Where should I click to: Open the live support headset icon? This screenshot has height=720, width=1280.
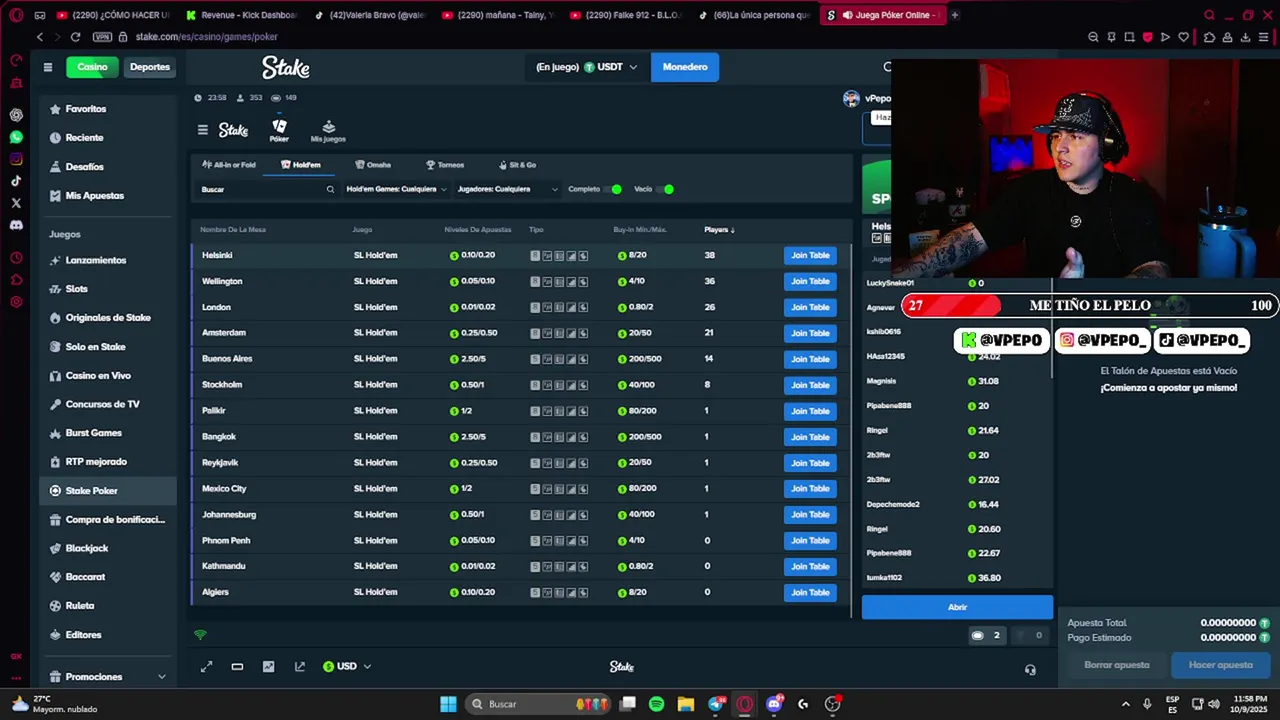1030,669
